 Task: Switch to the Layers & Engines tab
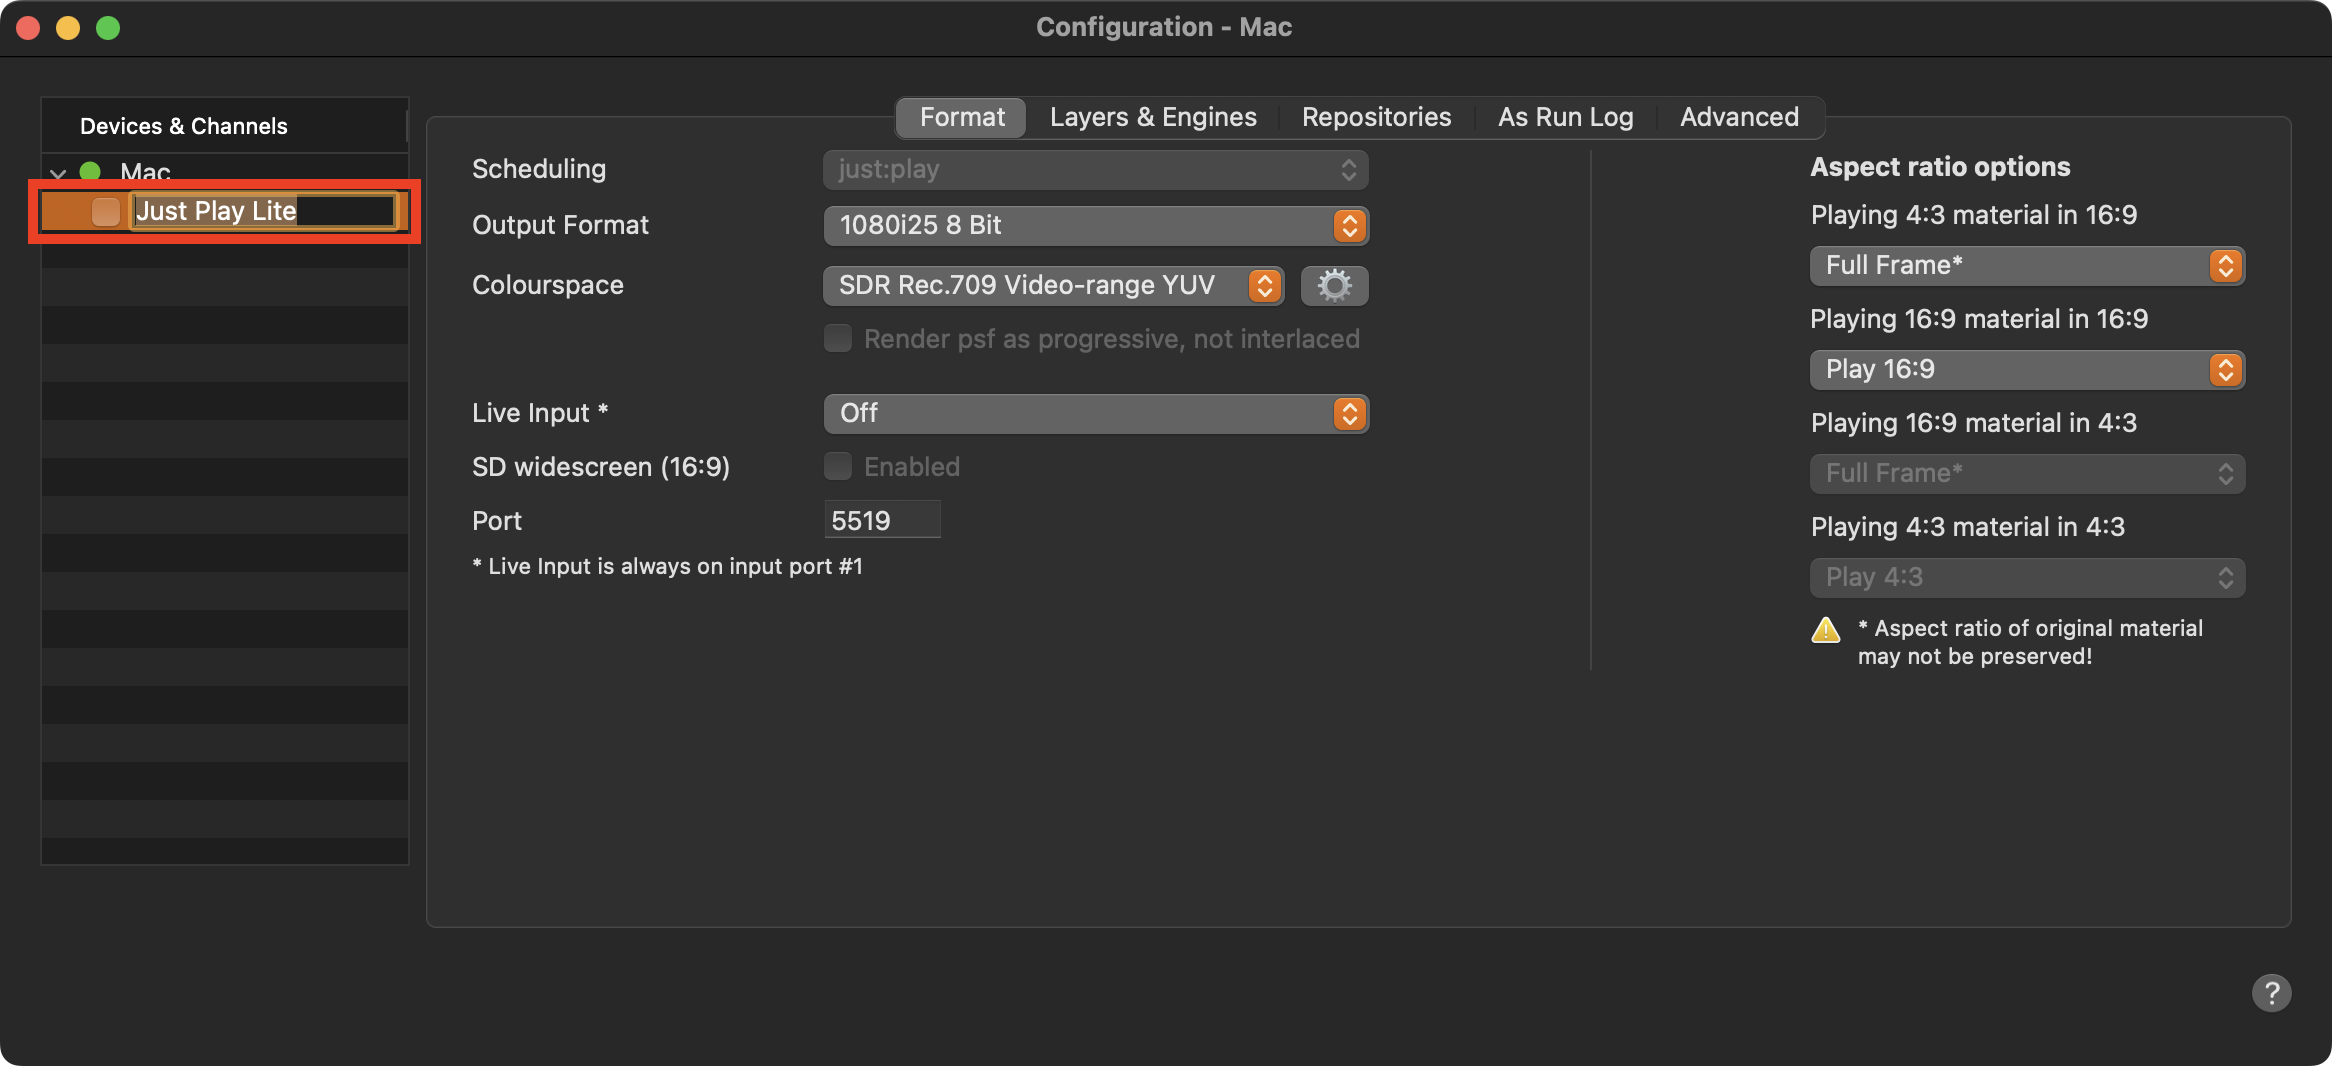pyautogui.click(x=1153, y=117)
